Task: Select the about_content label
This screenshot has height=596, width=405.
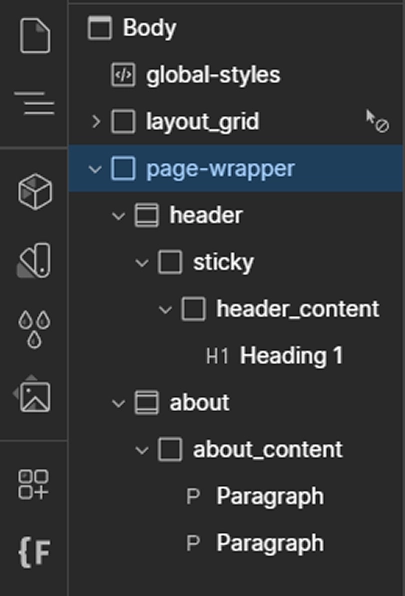Action: coord(268,450)
